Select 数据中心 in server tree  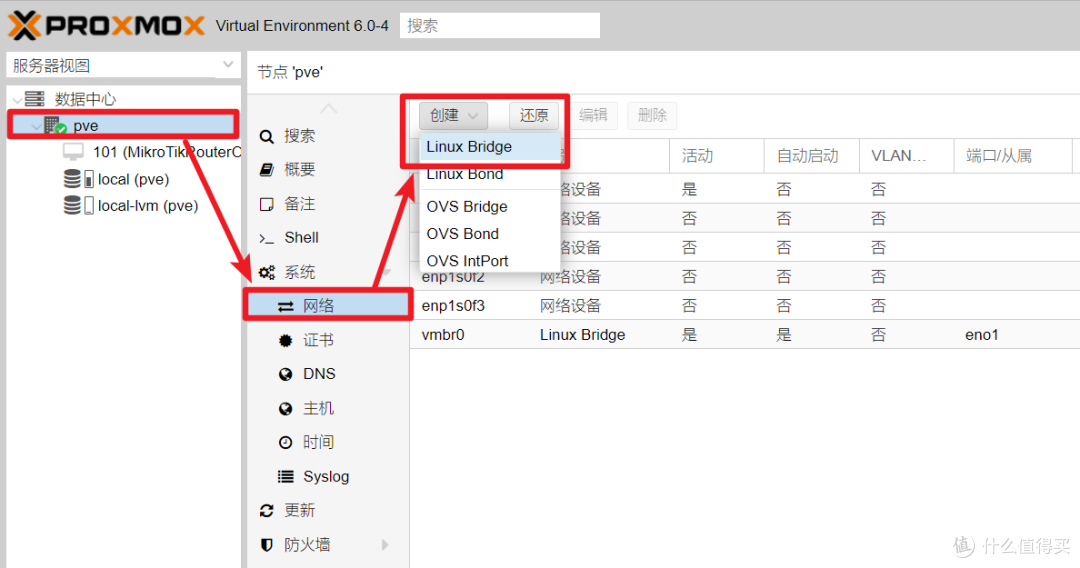[85, 98]
